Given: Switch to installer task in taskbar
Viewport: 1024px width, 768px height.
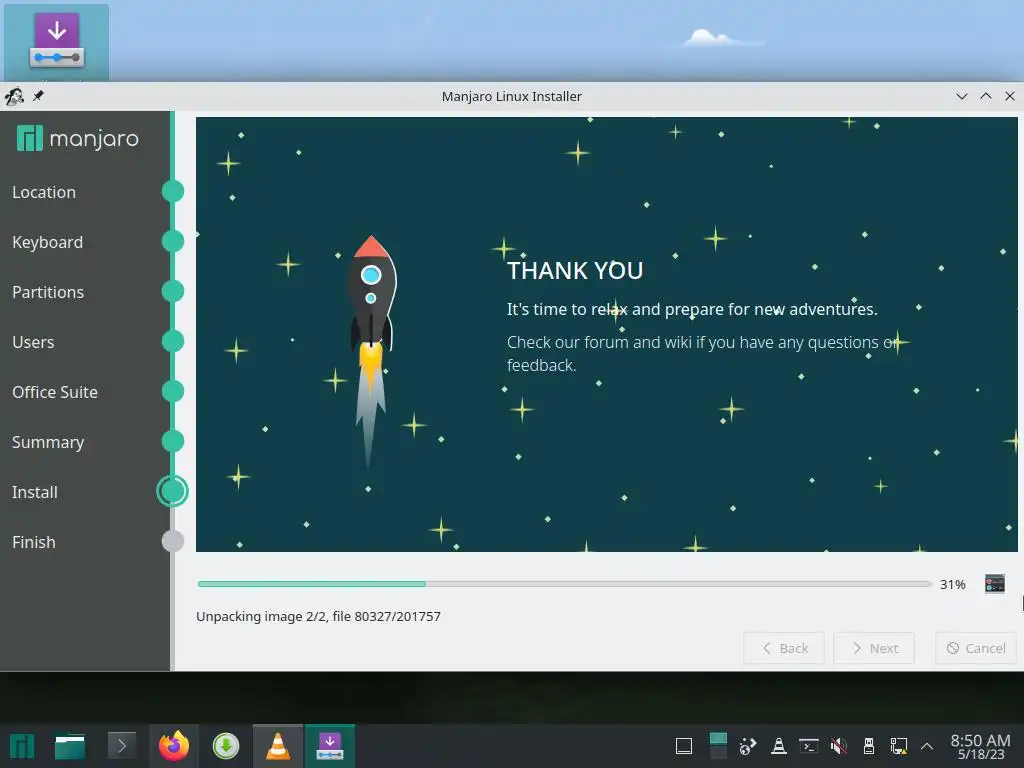Looking at the screenshot, I should pyautogui.click(x=330, y=746).
